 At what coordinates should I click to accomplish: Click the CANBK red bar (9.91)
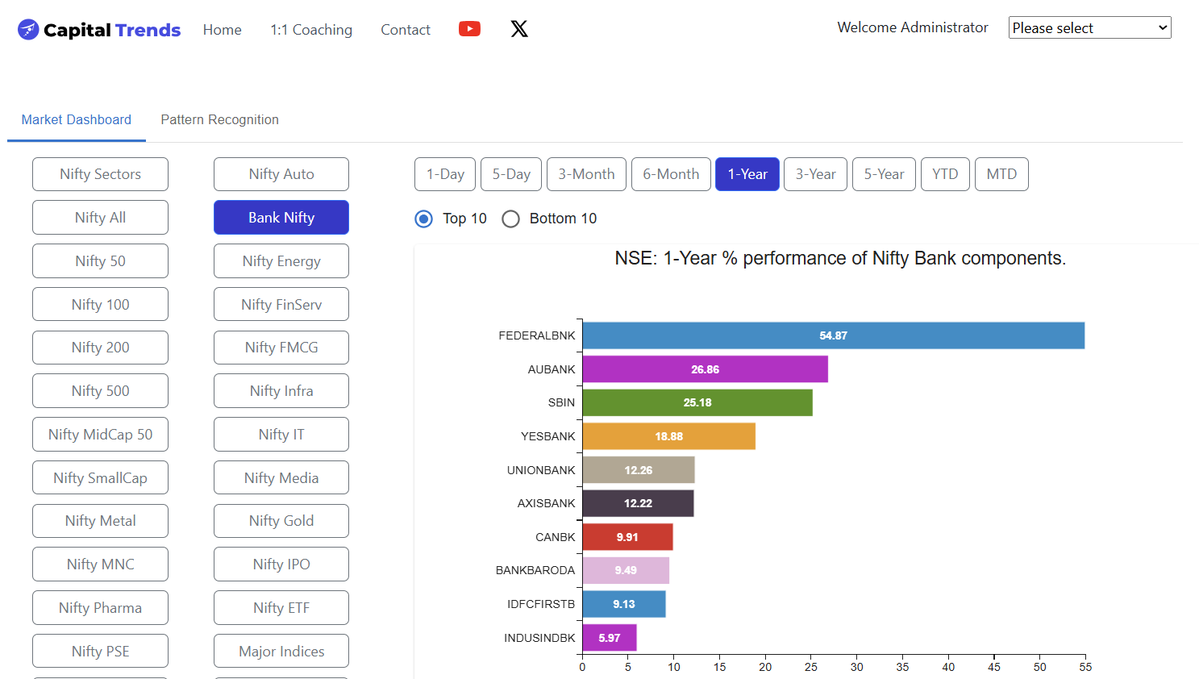[628, 537]
